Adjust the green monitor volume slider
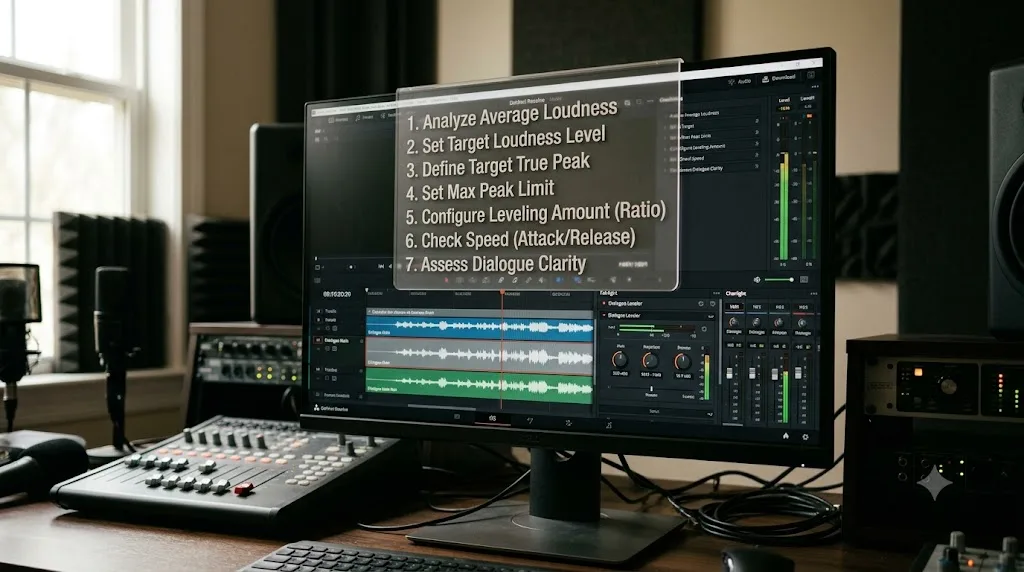 tap(780, 280)
